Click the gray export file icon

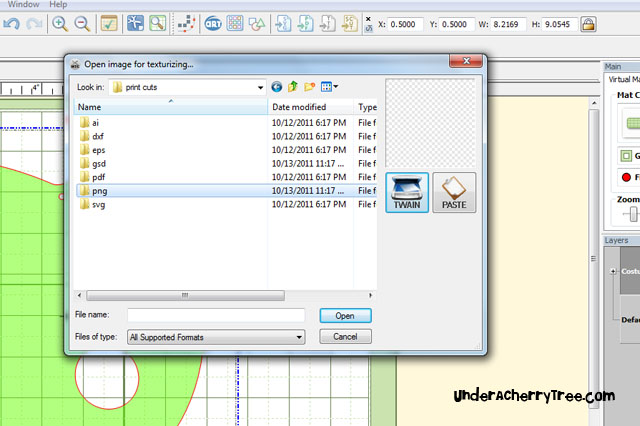pyautogui.click(x=327, y=24)
